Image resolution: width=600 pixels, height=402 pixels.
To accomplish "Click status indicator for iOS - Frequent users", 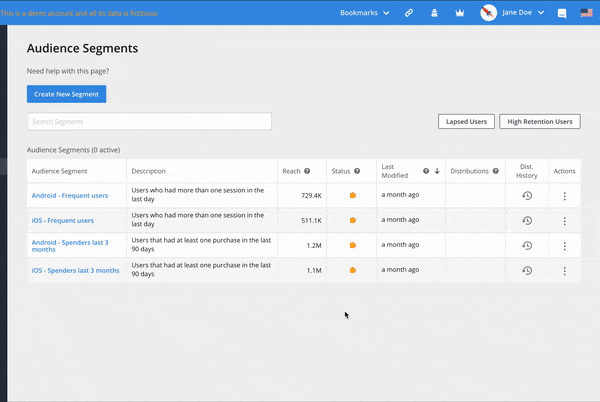I will (x=353, y=220).
